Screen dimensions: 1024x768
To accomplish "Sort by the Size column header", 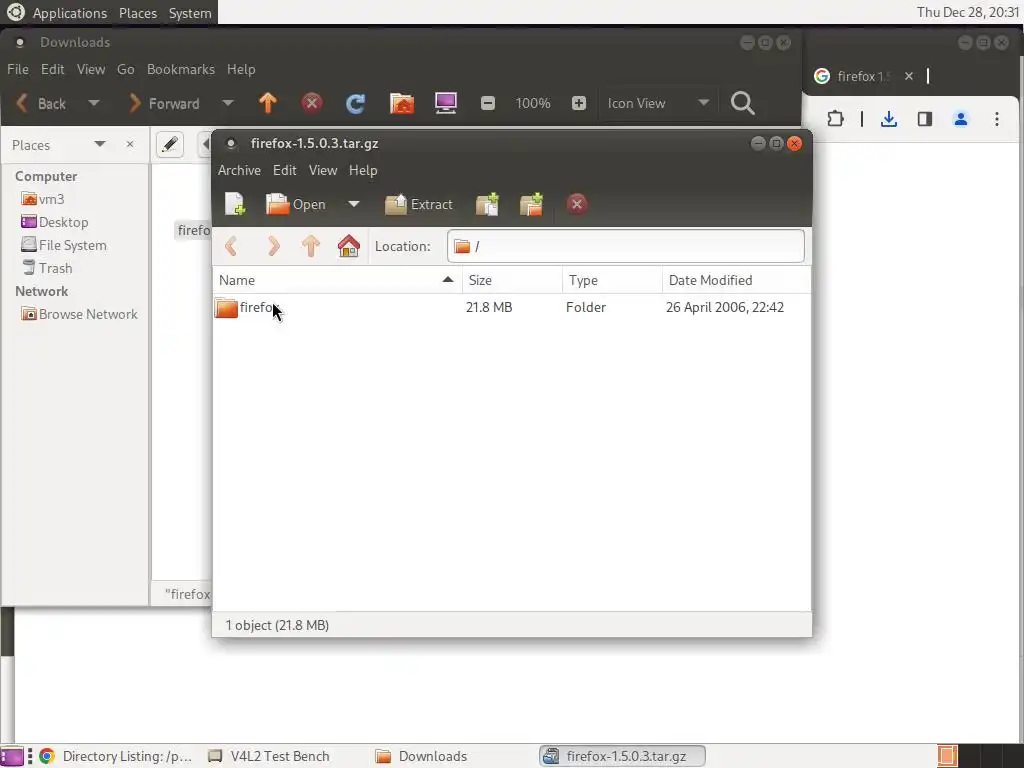I will 512,280.
